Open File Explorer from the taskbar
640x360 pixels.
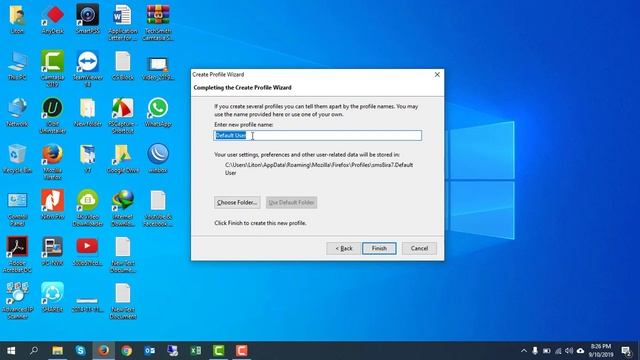click(57, 351)
